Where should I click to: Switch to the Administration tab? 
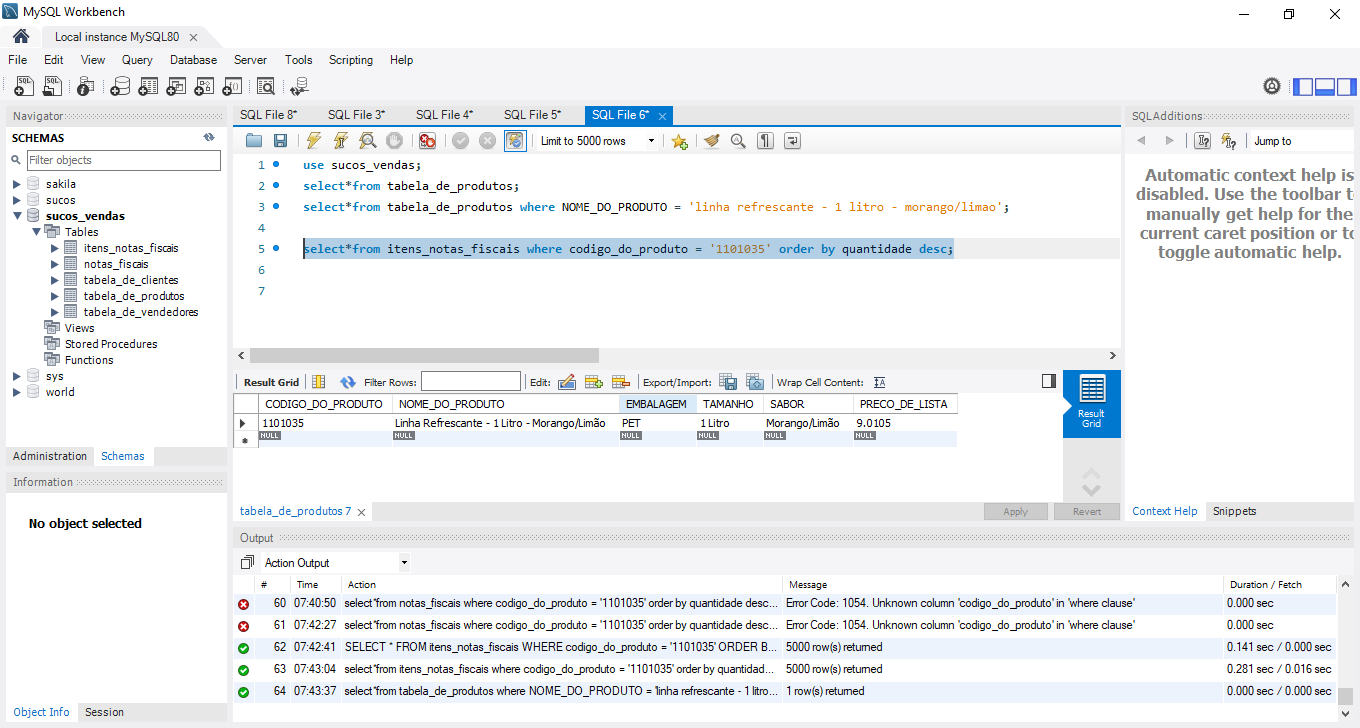pyautogui.click(x=50, y=456)
